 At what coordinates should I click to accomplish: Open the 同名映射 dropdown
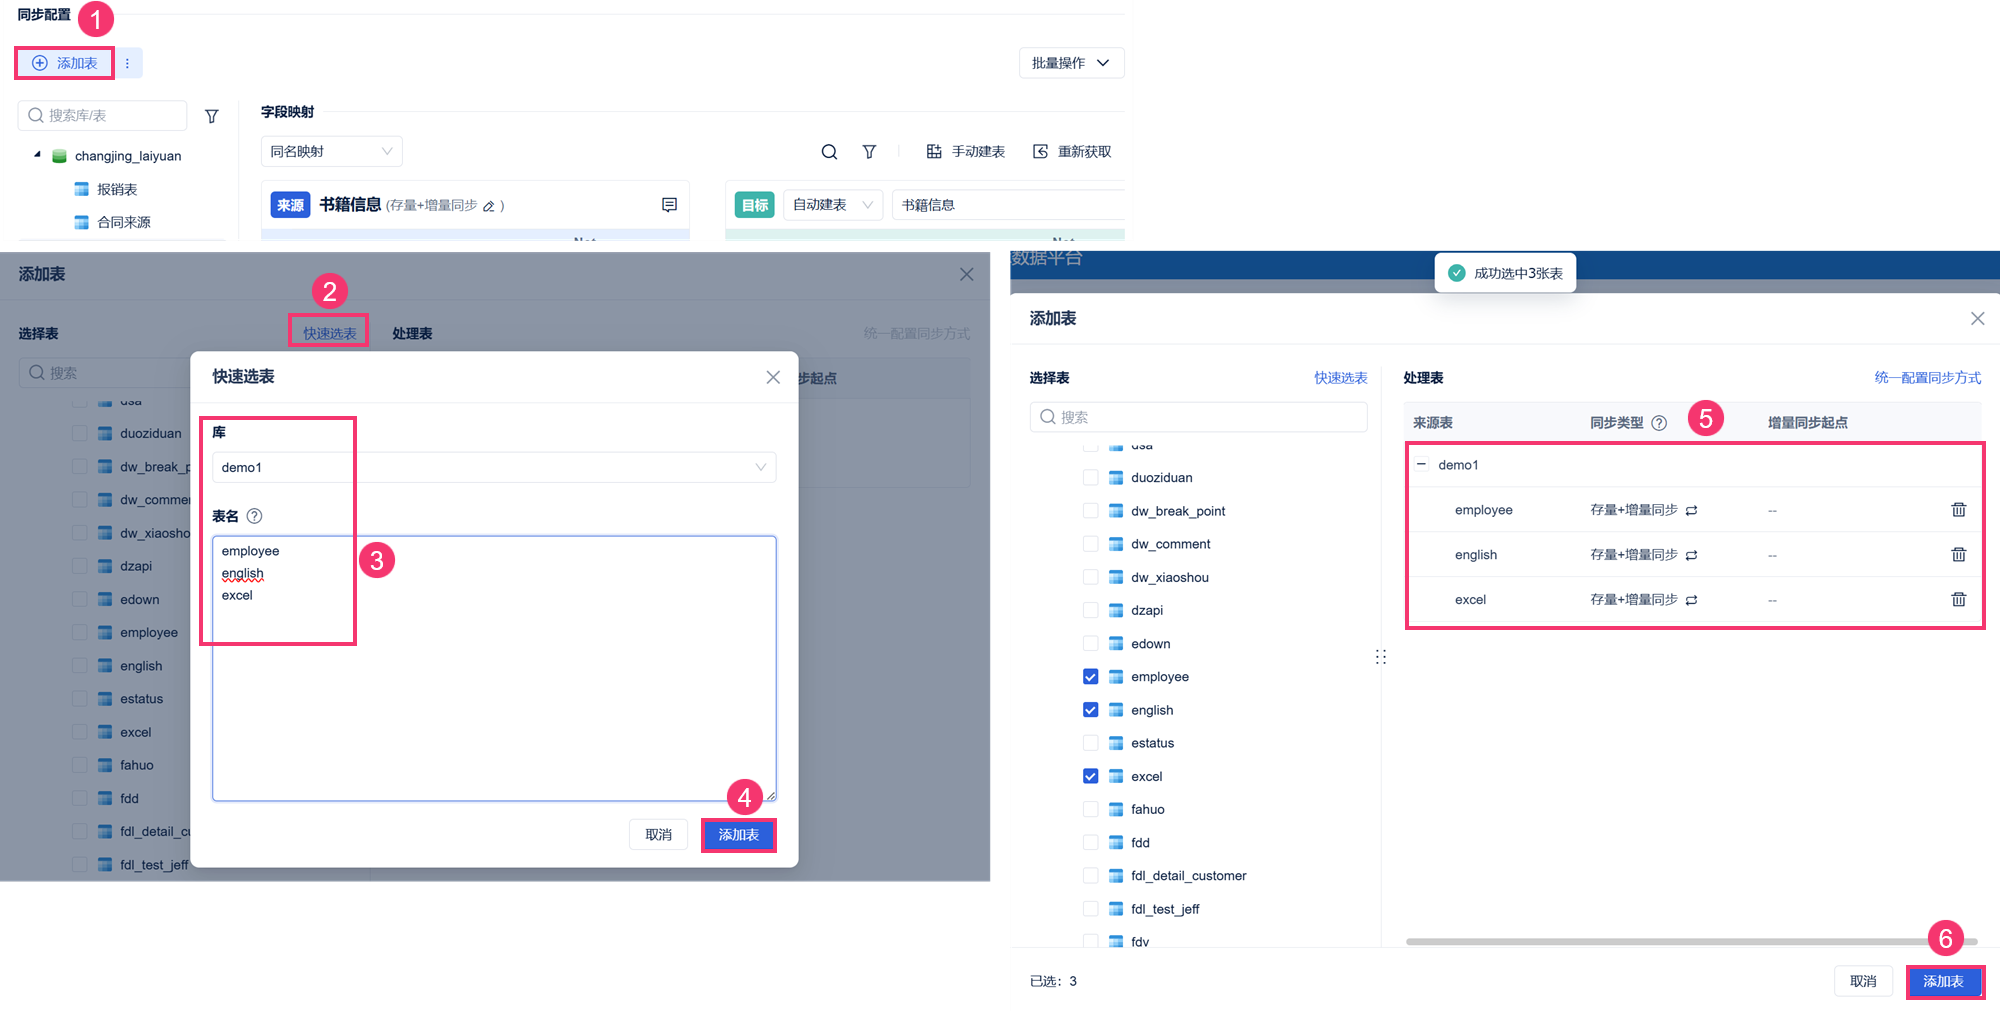click(331, 152)
